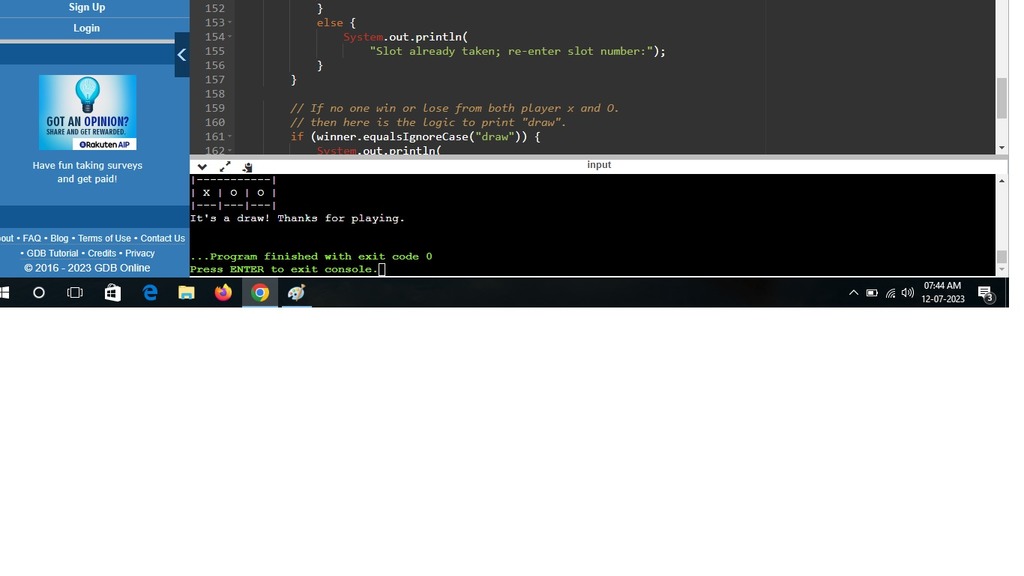This screenshot has height=576, width=1024.
Task: Click the 'Program finished with exit code 0' text
Action: 311,257
